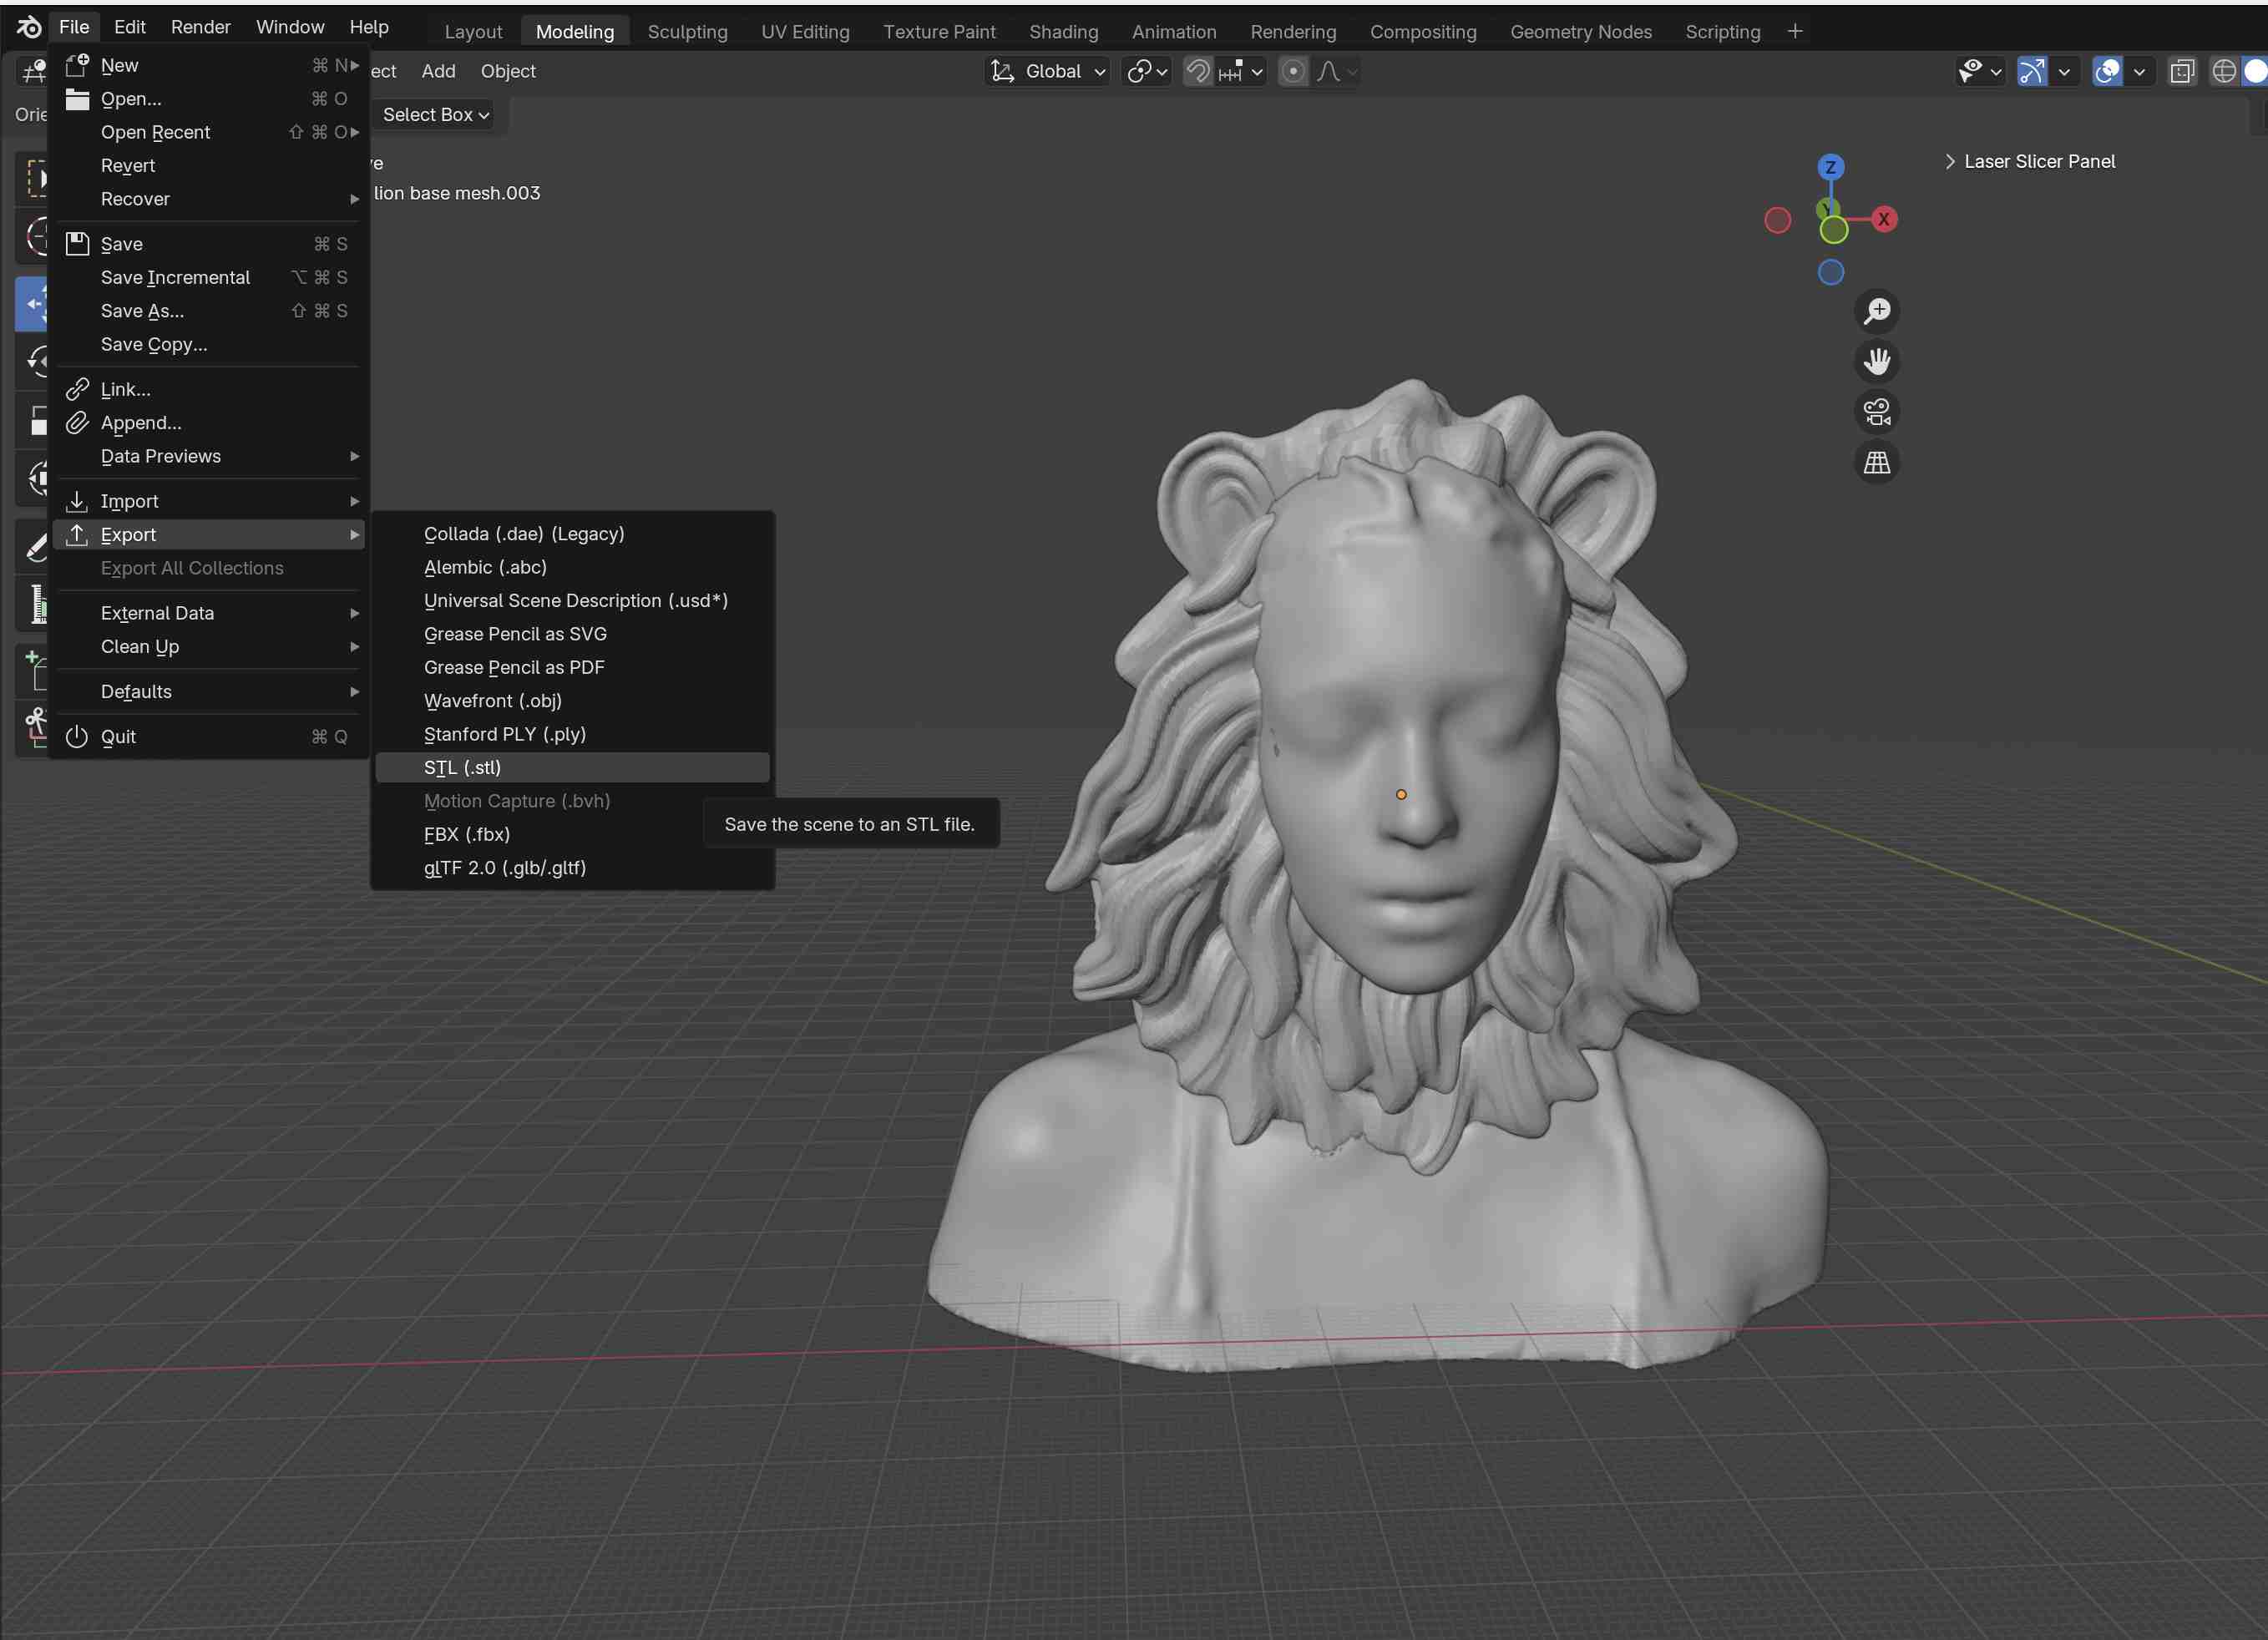The image size is (2268, 1640).
Task: Switch to the Geometry Nodes workspace tab
Action: point(1581,31)
